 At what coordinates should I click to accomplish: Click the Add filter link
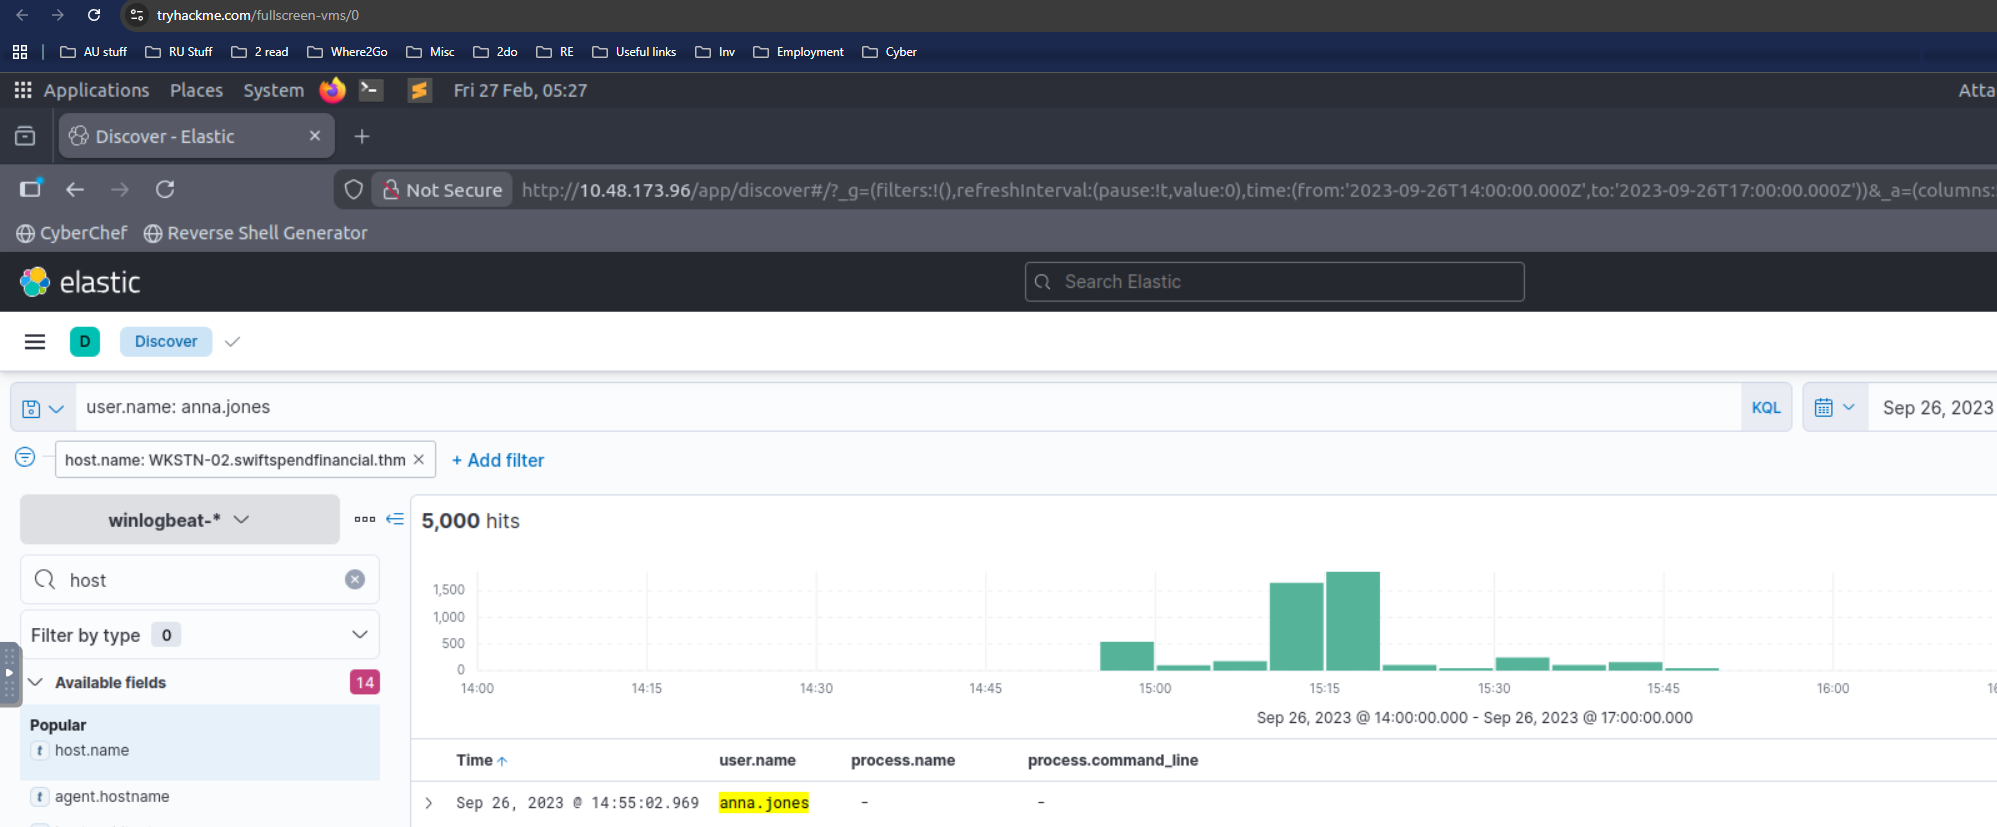pyautogui.click(x=498, y=460)
